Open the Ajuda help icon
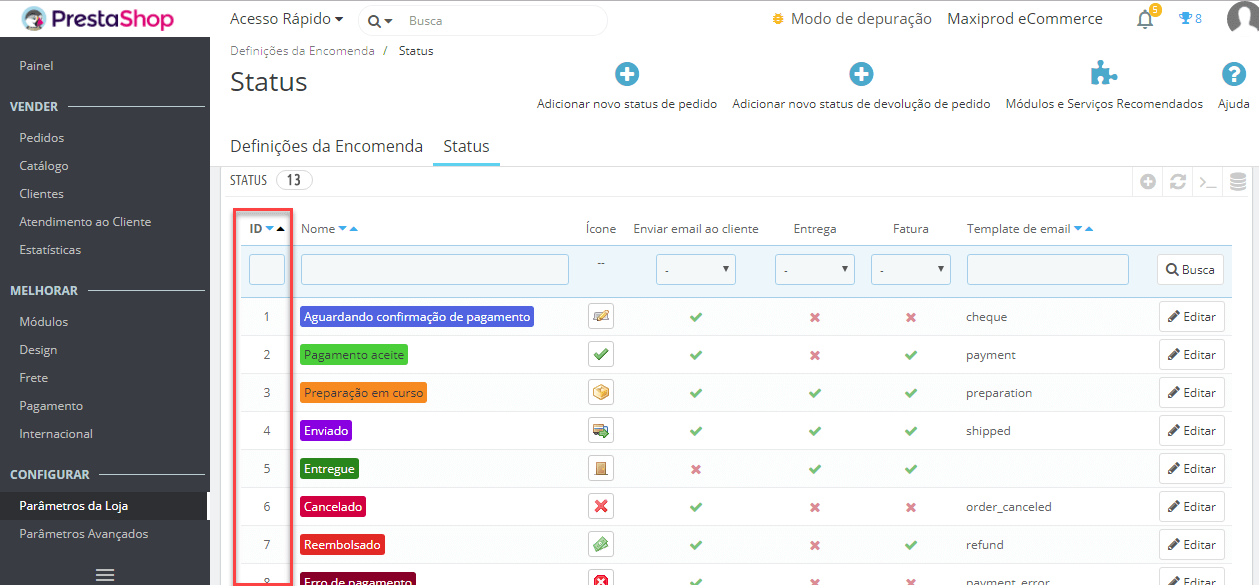The width and height of the screenshot is (1259, 586). click(x=1233, y=74)
